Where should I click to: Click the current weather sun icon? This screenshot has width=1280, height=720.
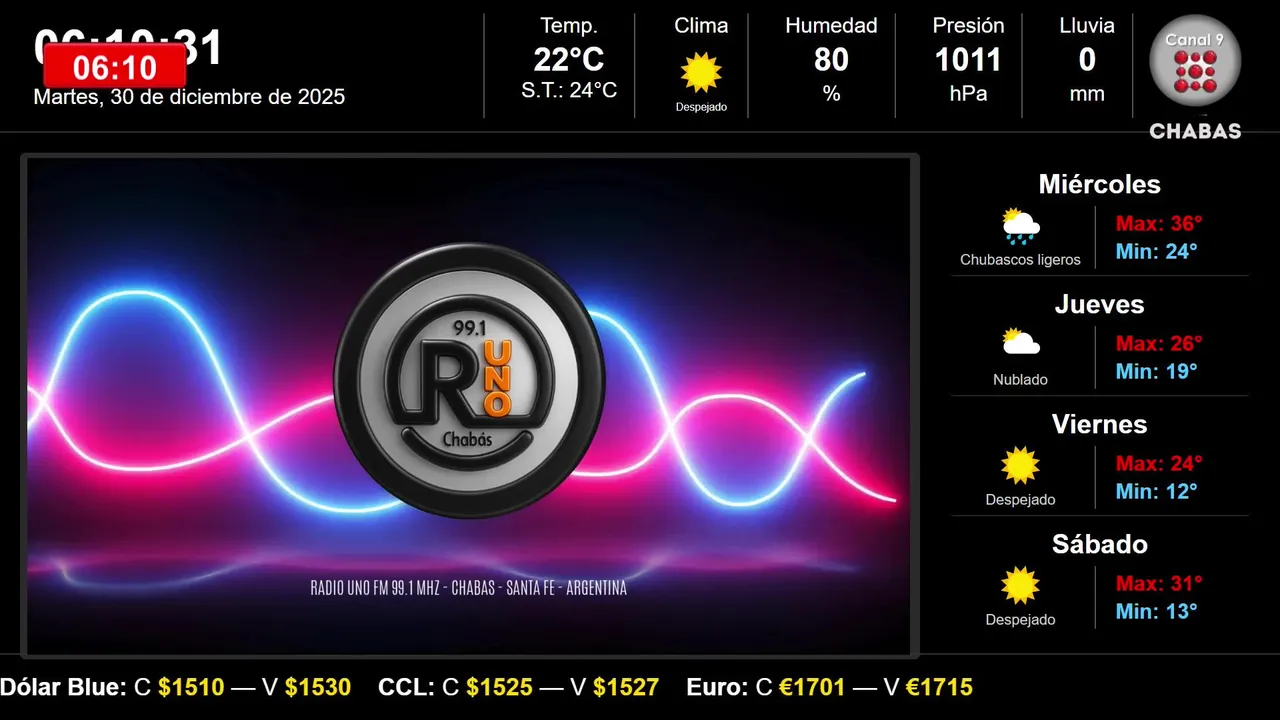click(701, 72)
